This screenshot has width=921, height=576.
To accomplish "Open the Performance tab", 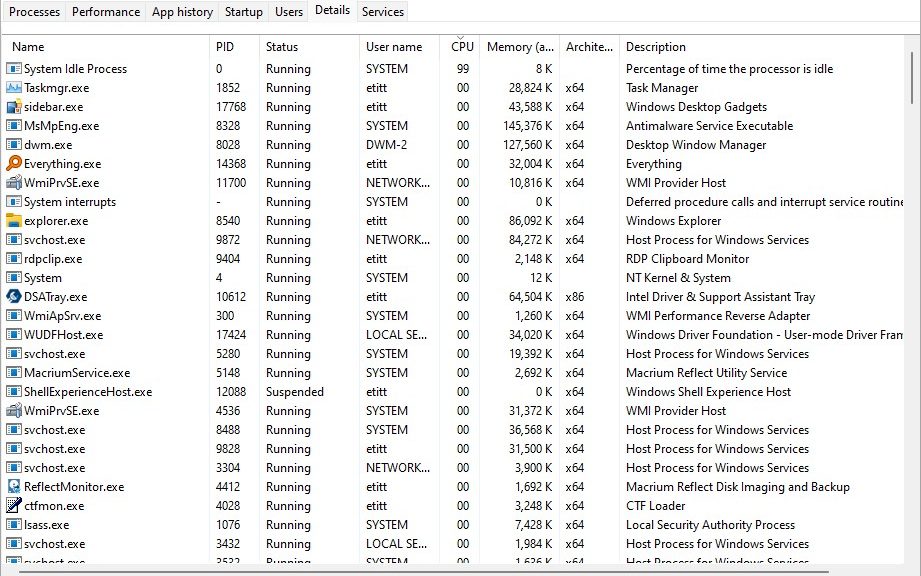I will coord(106,12).
